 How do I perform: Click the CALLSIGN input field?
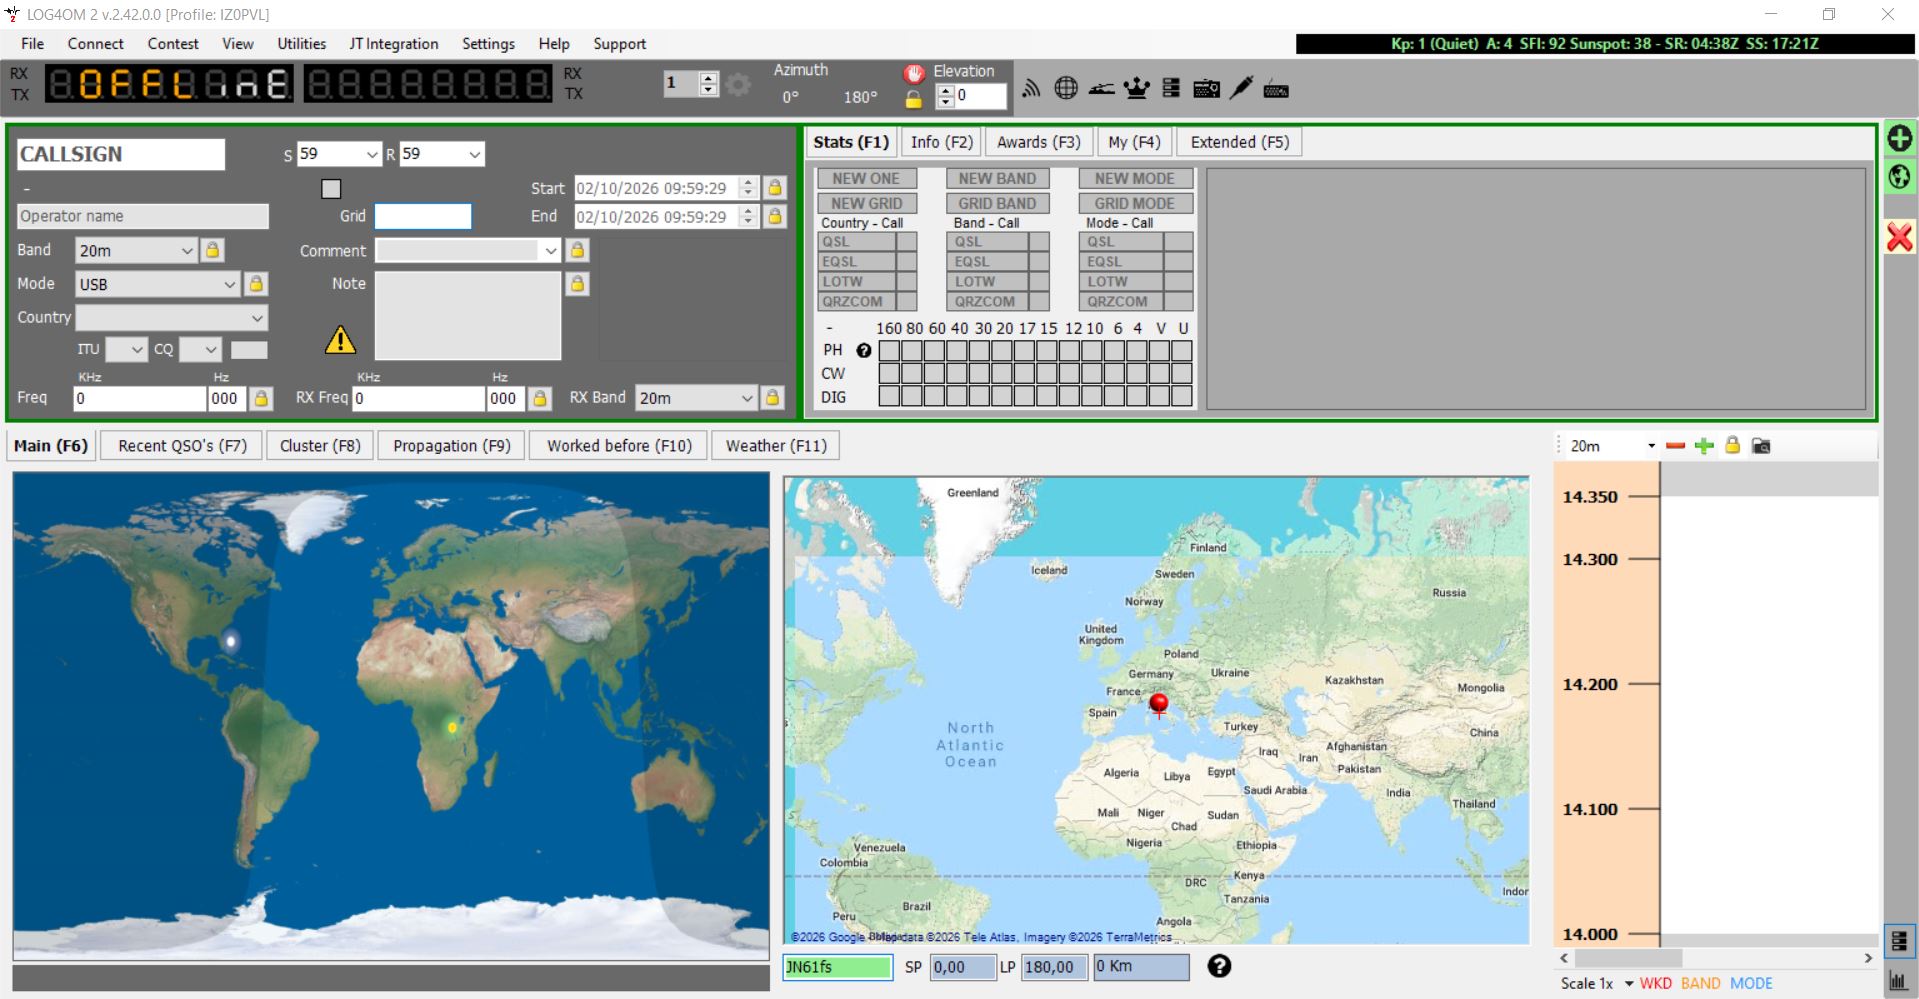pyautogui.click(x=121, y=154)
